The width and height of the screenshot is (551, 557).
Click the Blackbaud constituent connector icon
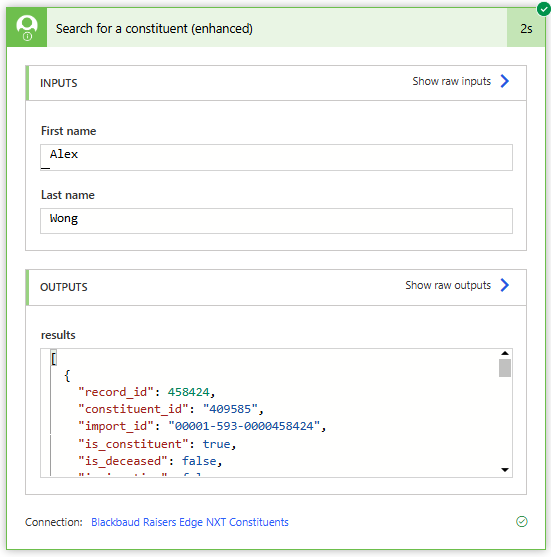coord(27,28)
